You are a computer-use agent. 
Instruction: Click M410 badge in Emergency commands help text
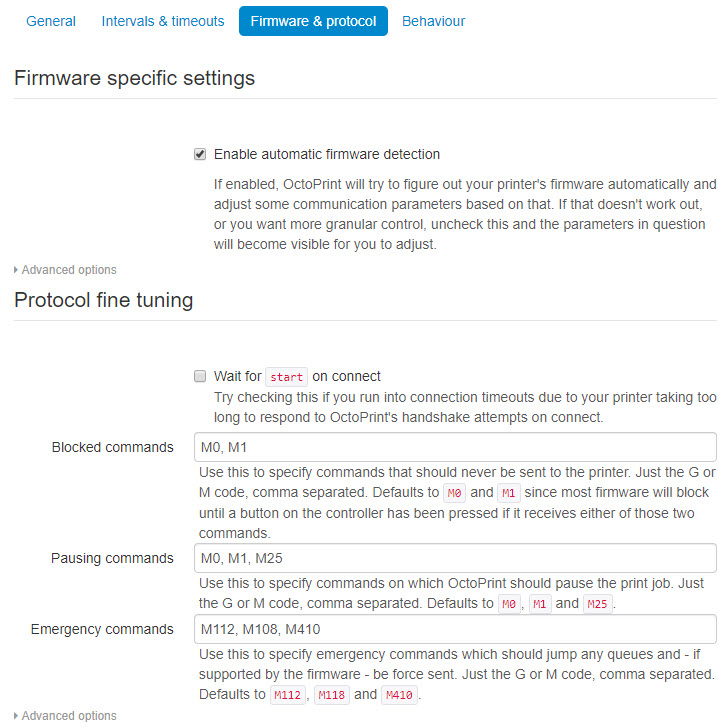point(399,695)
